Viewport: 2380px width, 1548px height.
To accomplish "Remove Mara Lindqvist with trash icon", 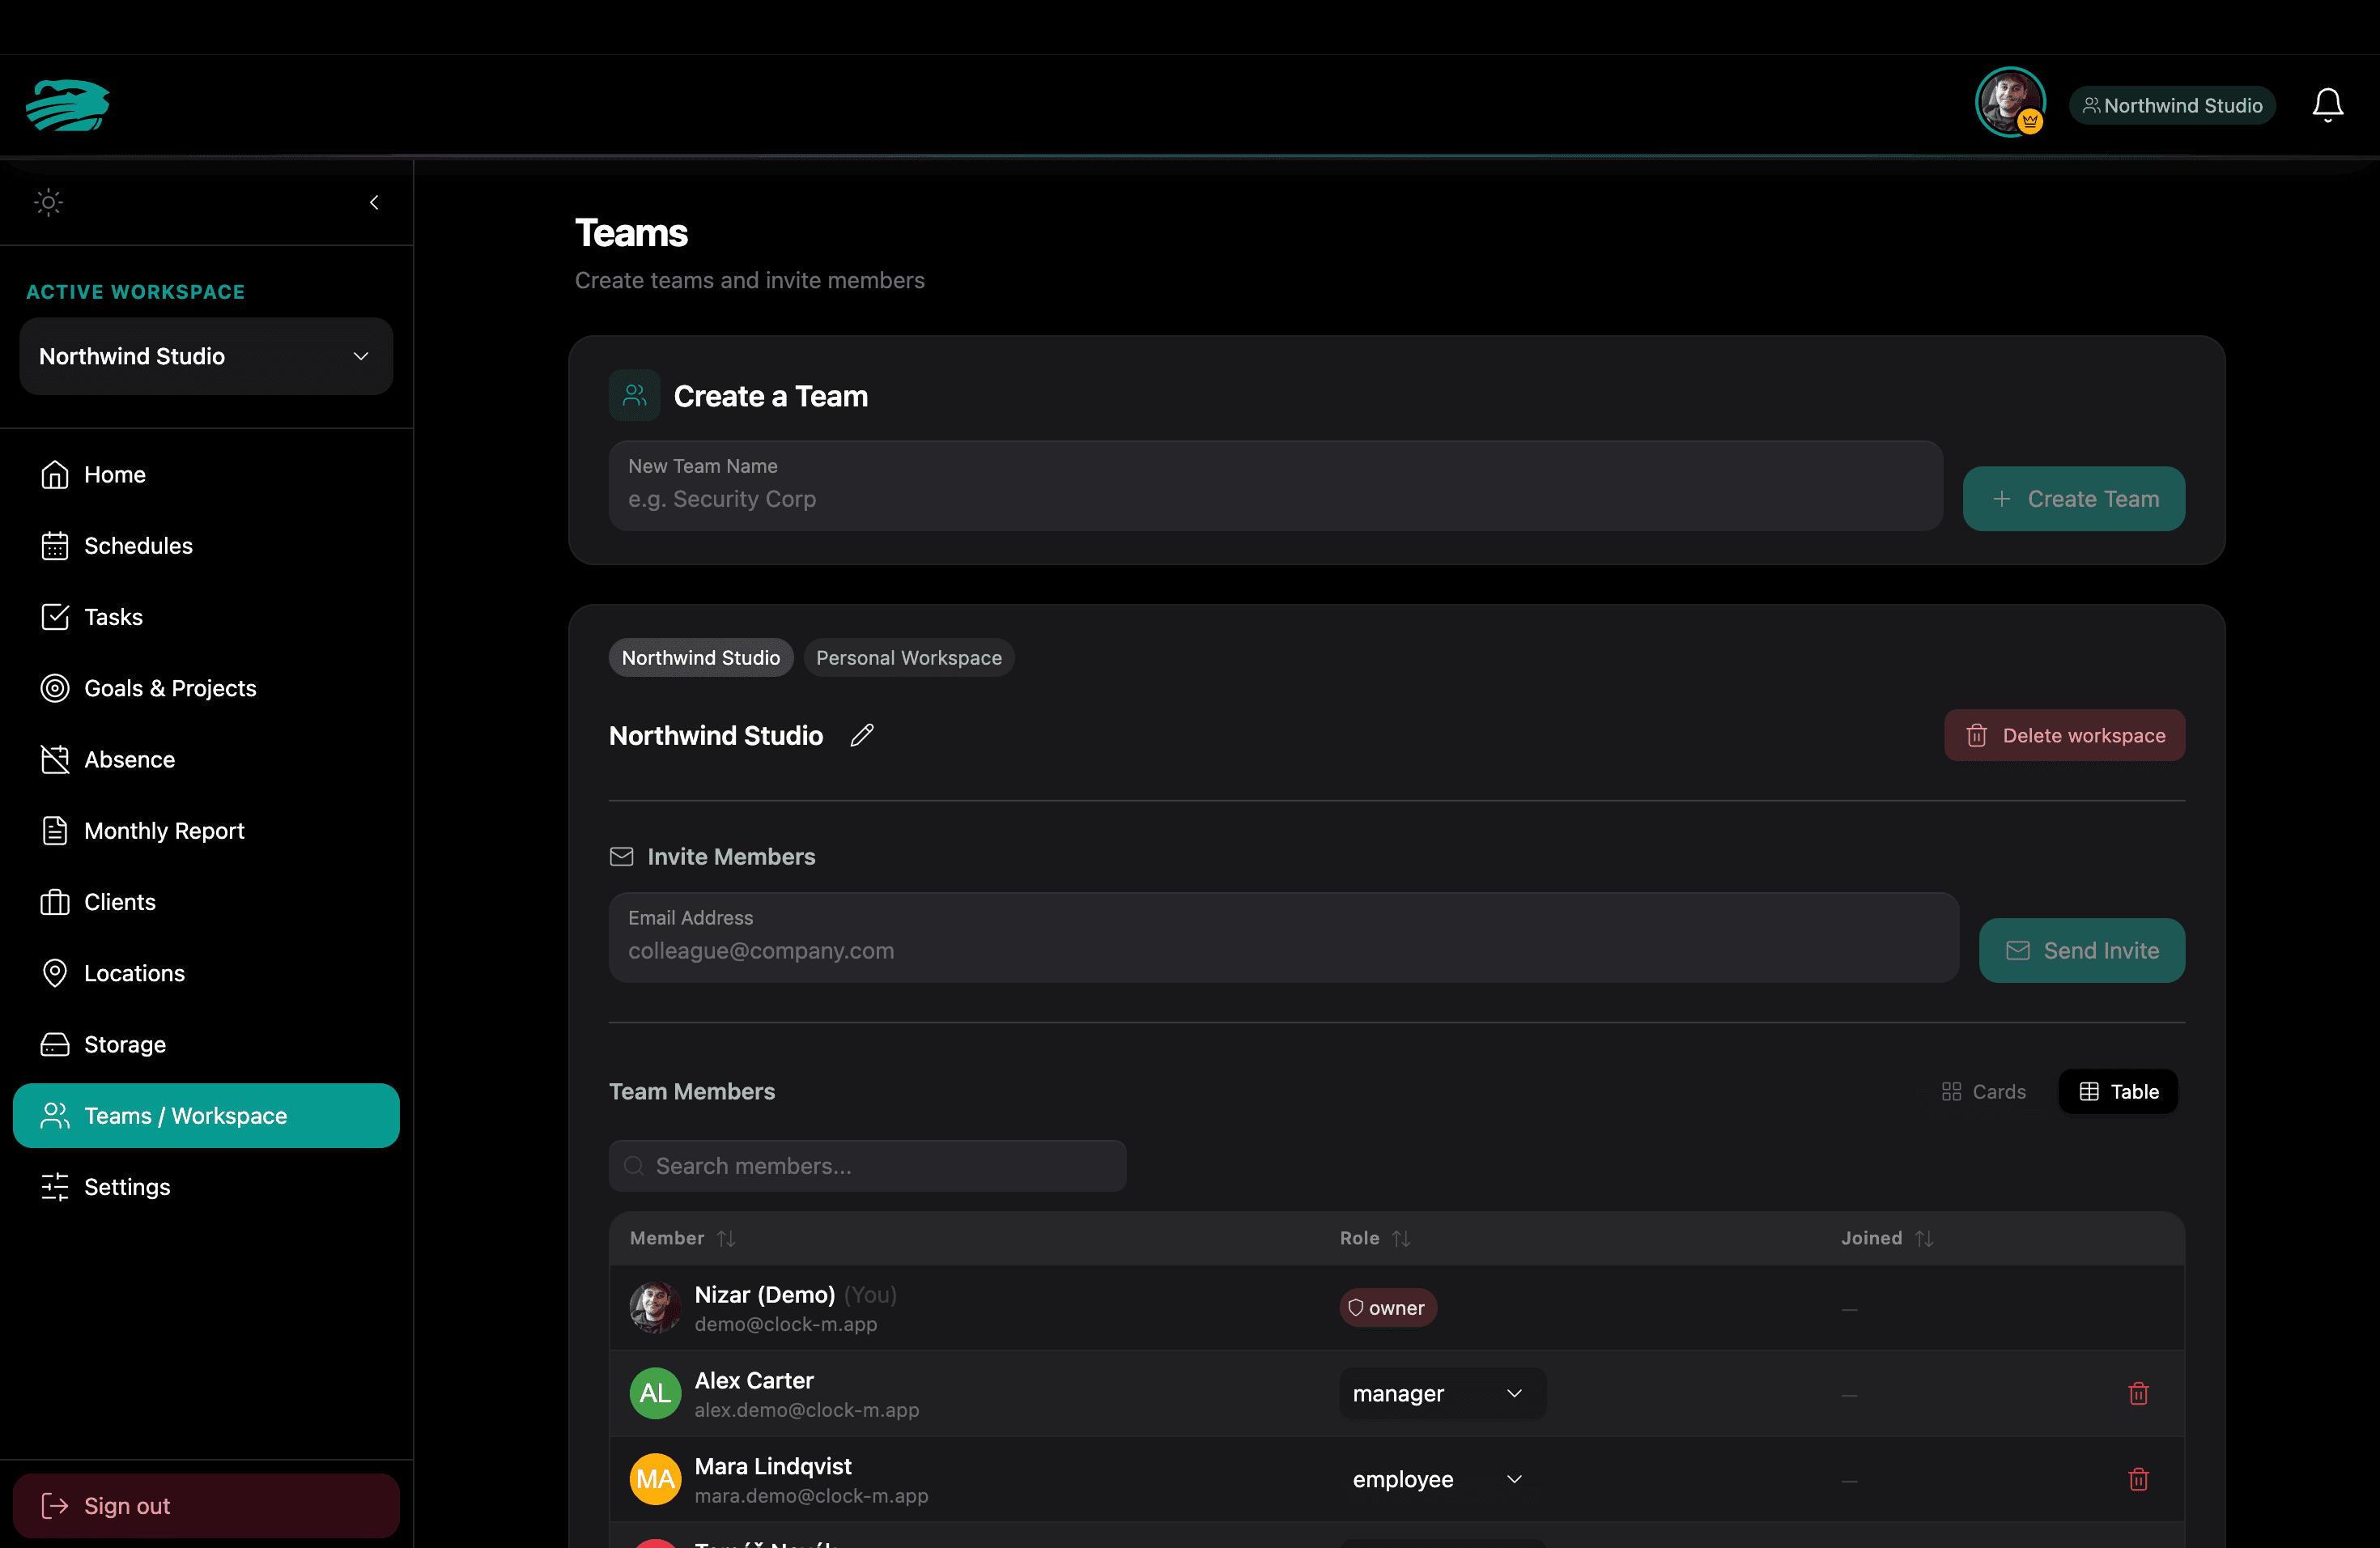I will pos(2138,1479).
